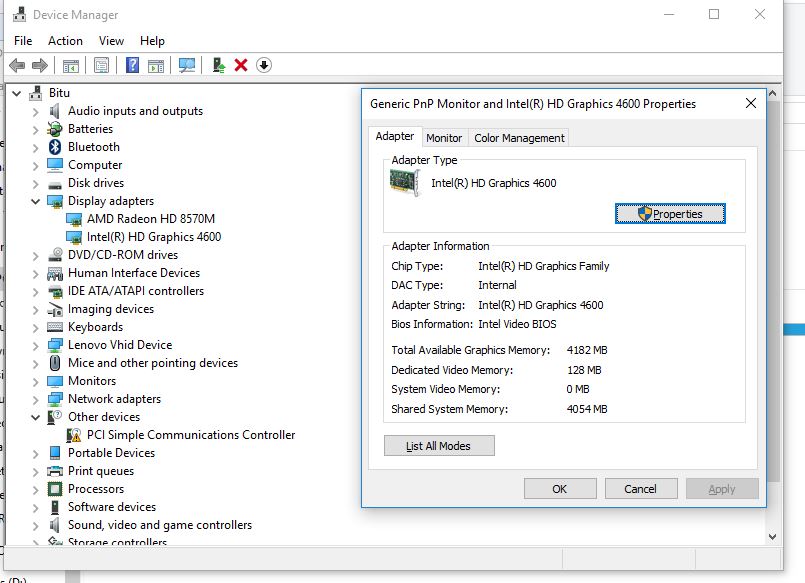The height and width of the screenshot is (583, 805).
Task: Open the View menu
Action: [x=111, y=41]
